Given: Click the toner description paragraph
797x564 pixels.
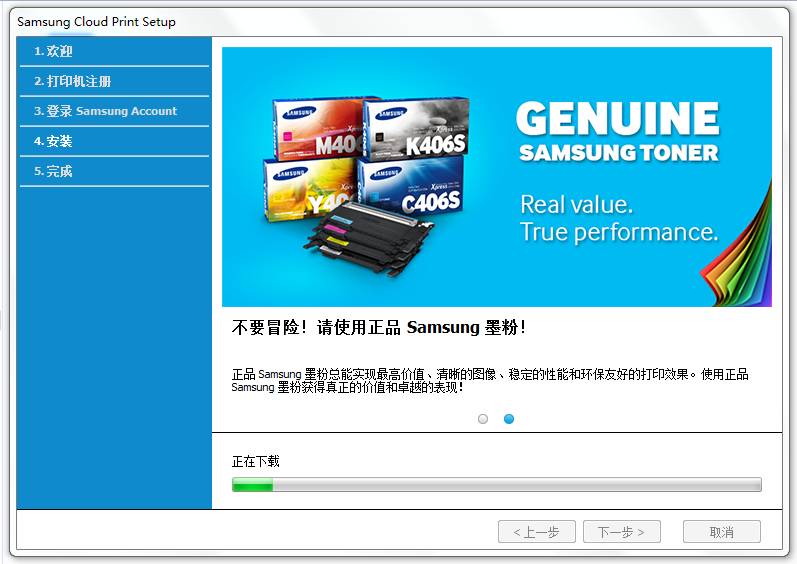Looking at the screenshot, I should point(490,381).
